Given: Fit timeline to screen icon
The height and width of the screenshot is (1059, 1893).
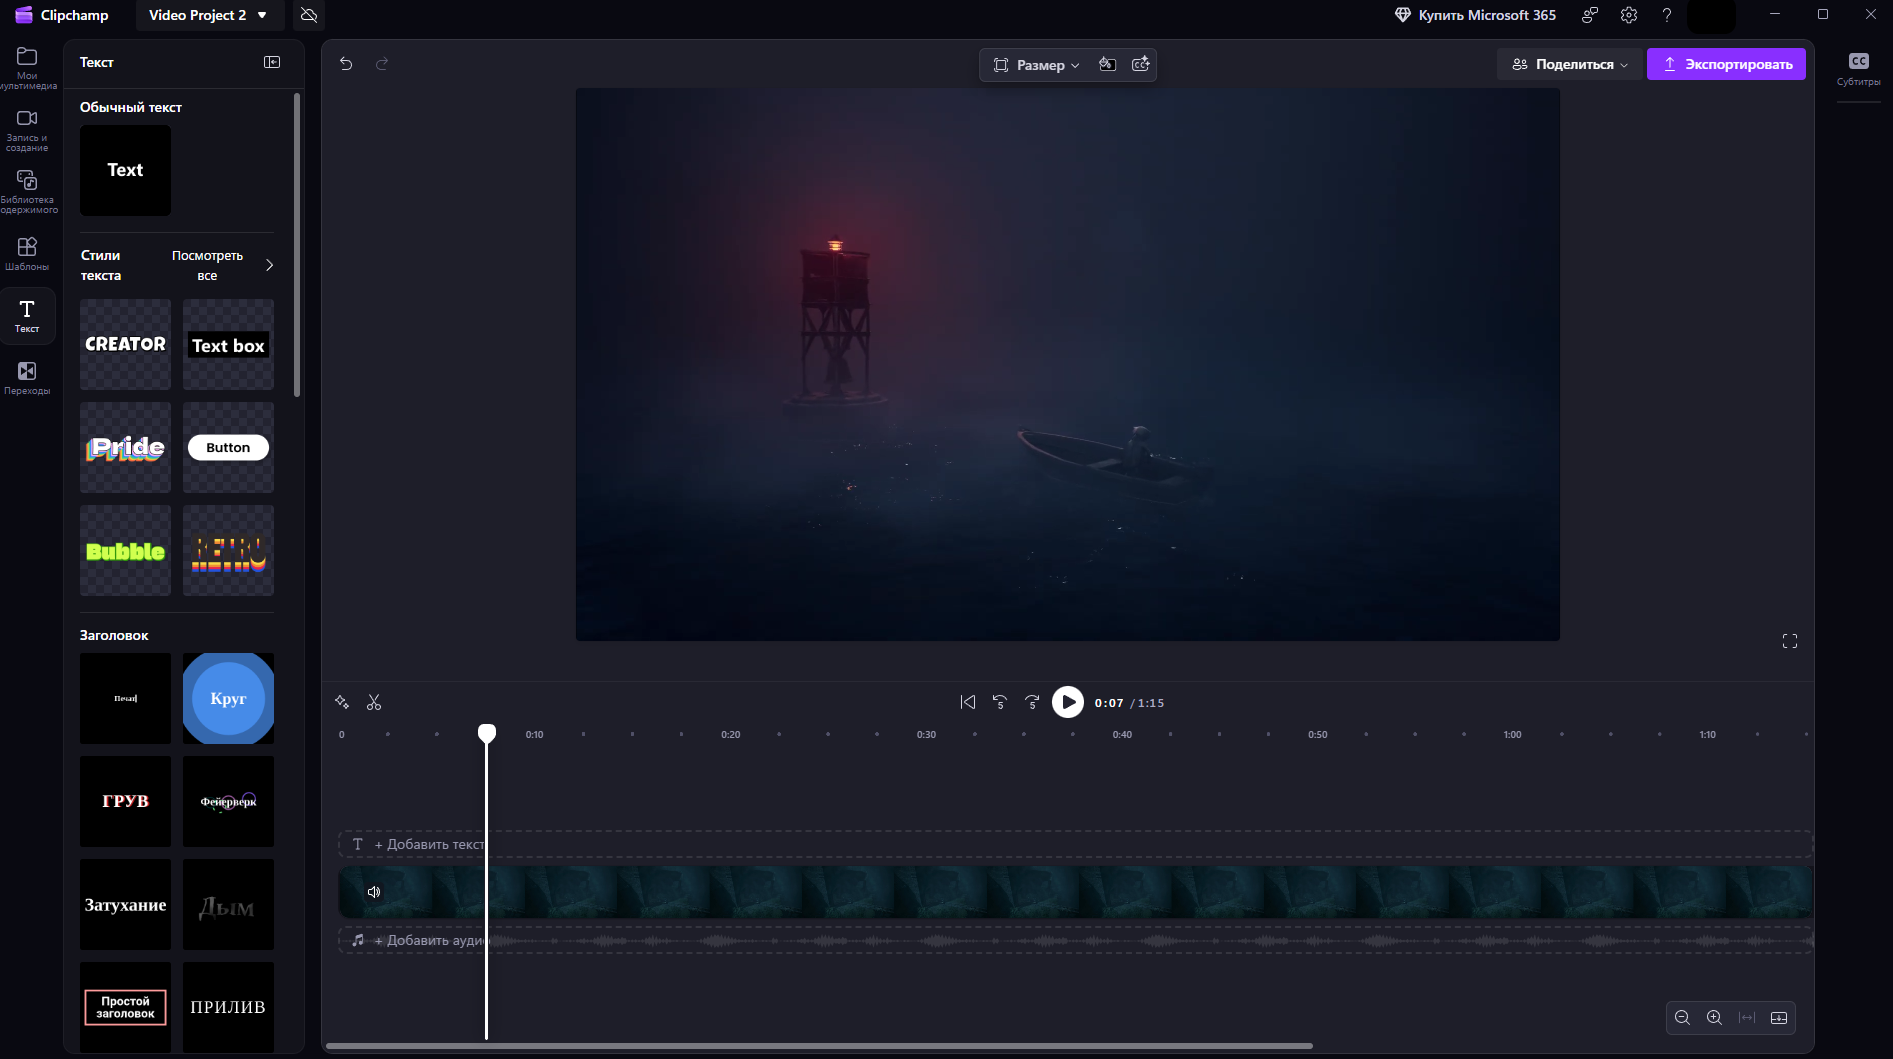Looking at the screenshot, I should (x=1747, y=1017).
